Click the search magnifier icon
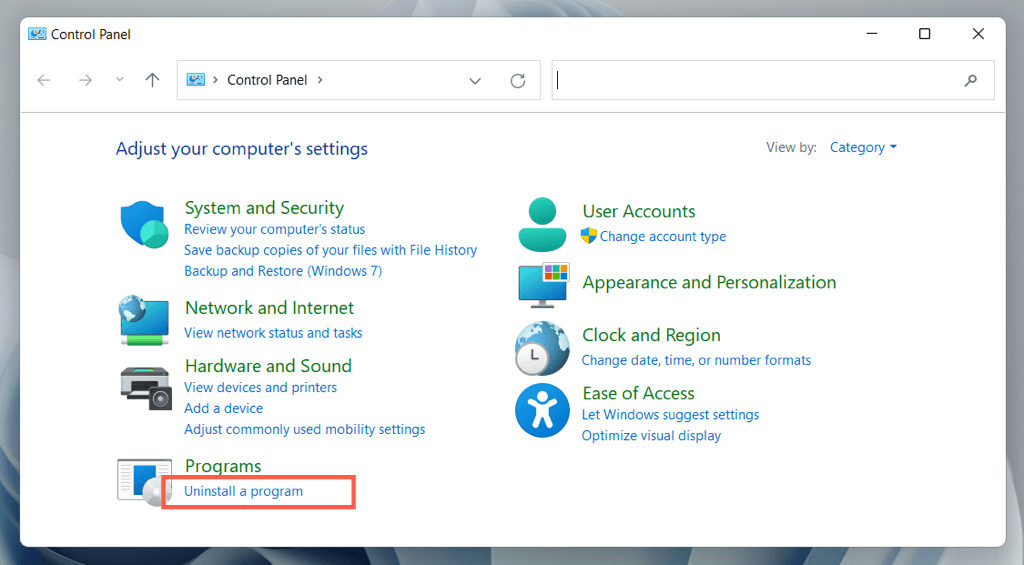Screen dimensions: 1024x565 [x=970, y=81]
